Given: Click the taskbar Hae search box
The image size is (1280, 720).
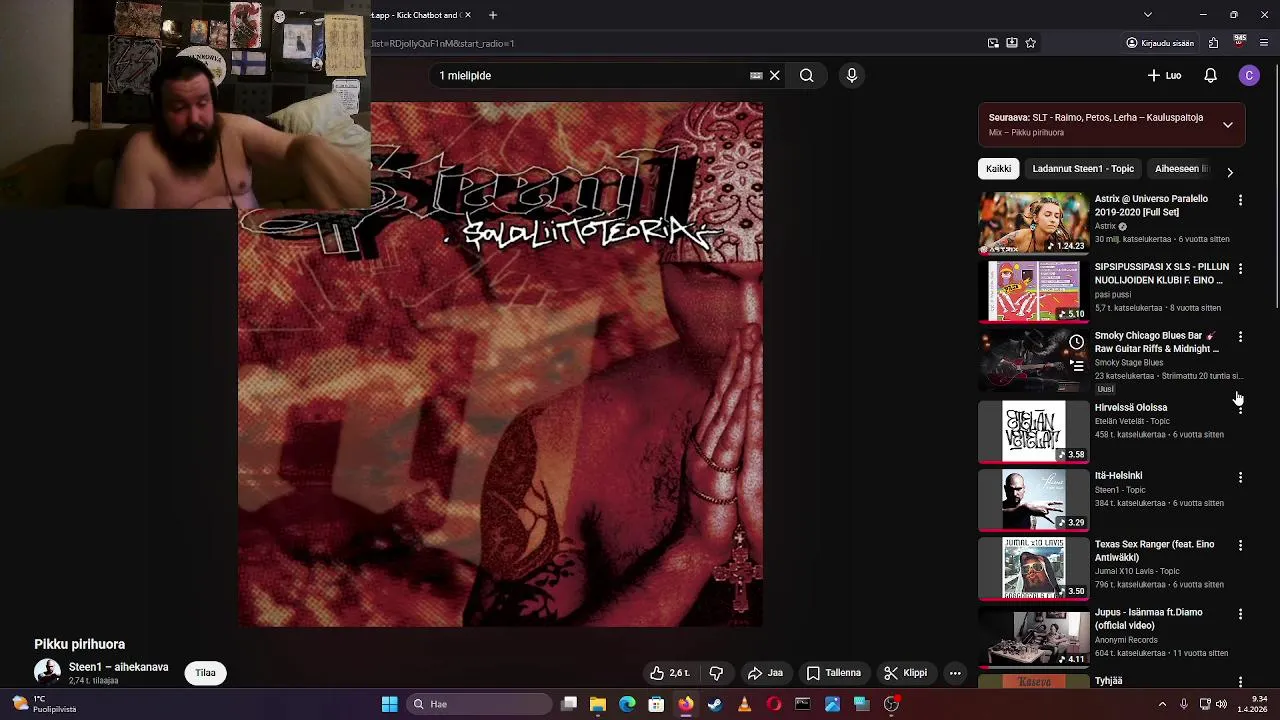Looking at the screenshot, I should tap(480, 704).
